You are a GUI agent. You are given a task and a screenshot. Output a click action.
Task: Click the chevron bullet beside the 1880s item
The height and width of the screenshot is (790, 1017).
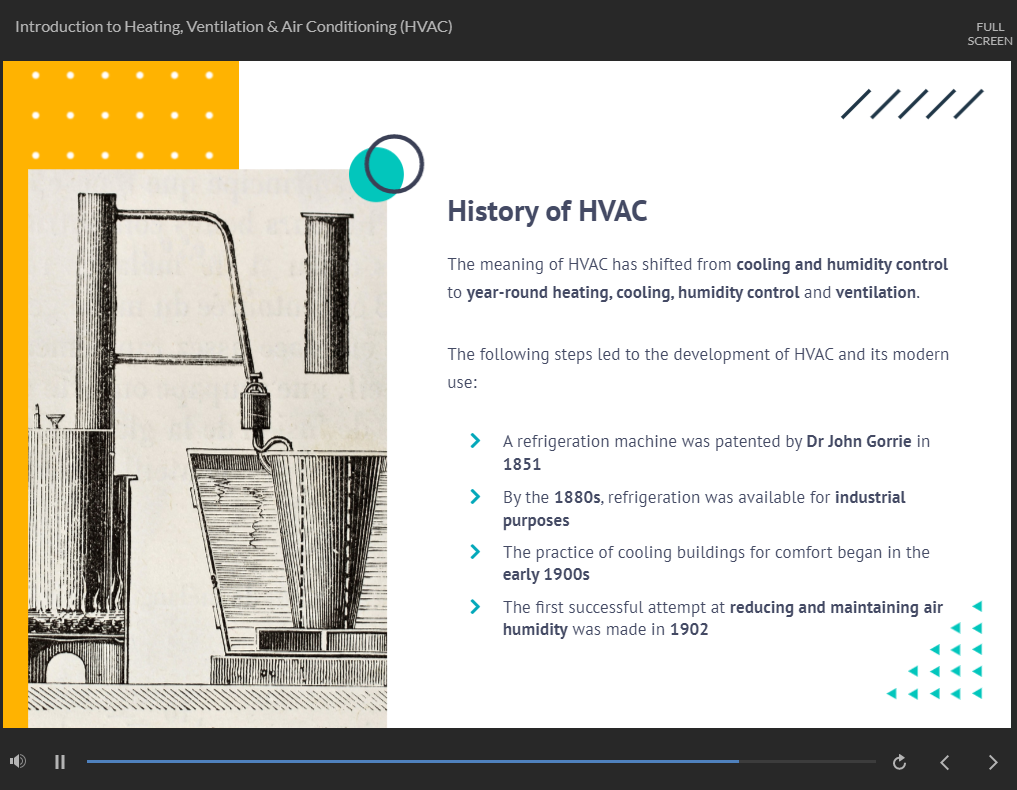(x=475, y=497)
